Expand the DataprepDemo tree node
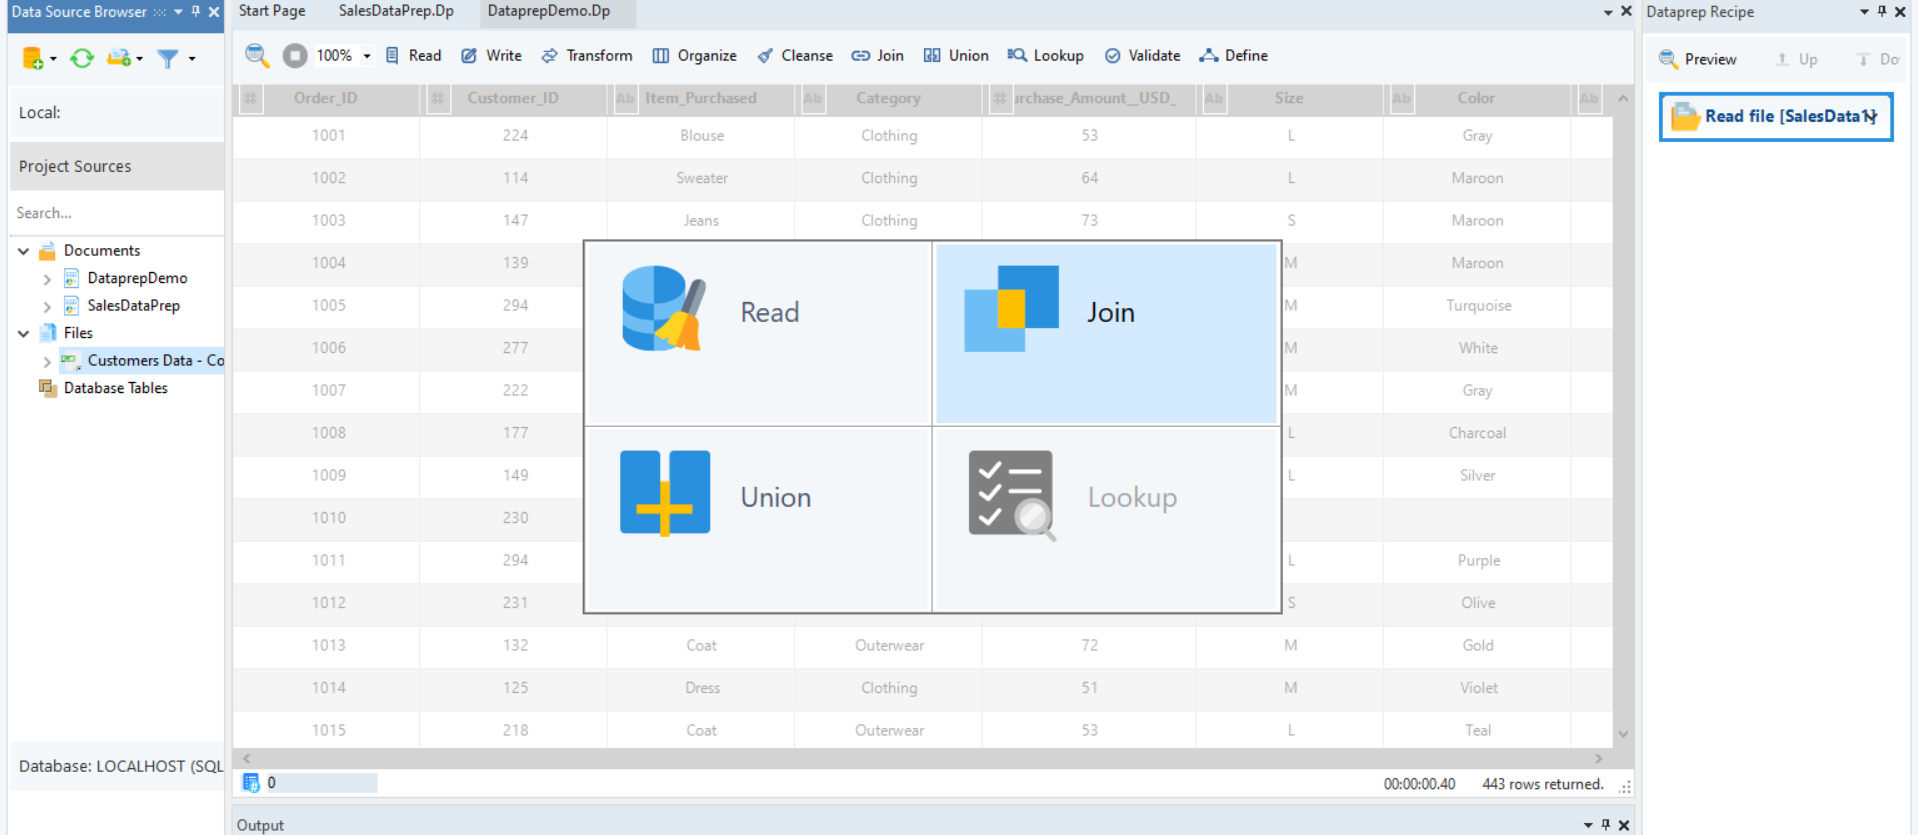 pos(47,279)
